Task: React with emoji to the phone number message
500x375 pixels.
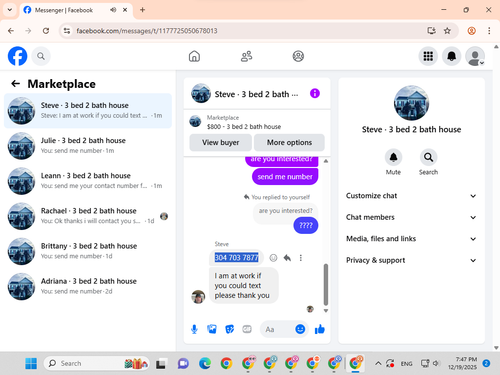Action: coord(273,258)
